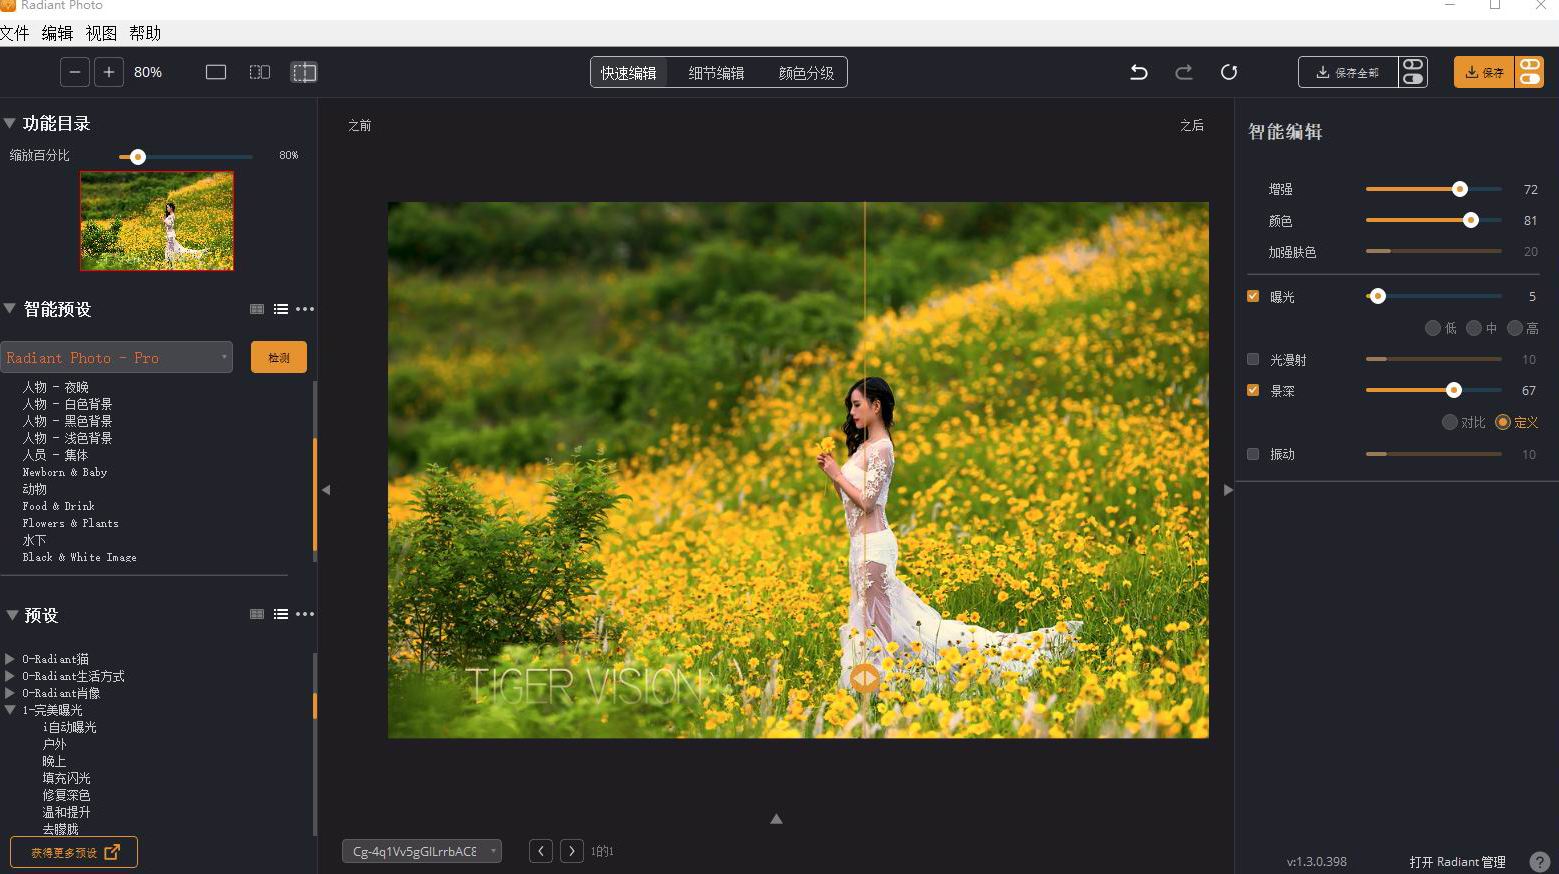The width and height of the screenshot is (1559, 874).
Task: Open save-all options toggle icon
Action: [x=1413, y=72]
